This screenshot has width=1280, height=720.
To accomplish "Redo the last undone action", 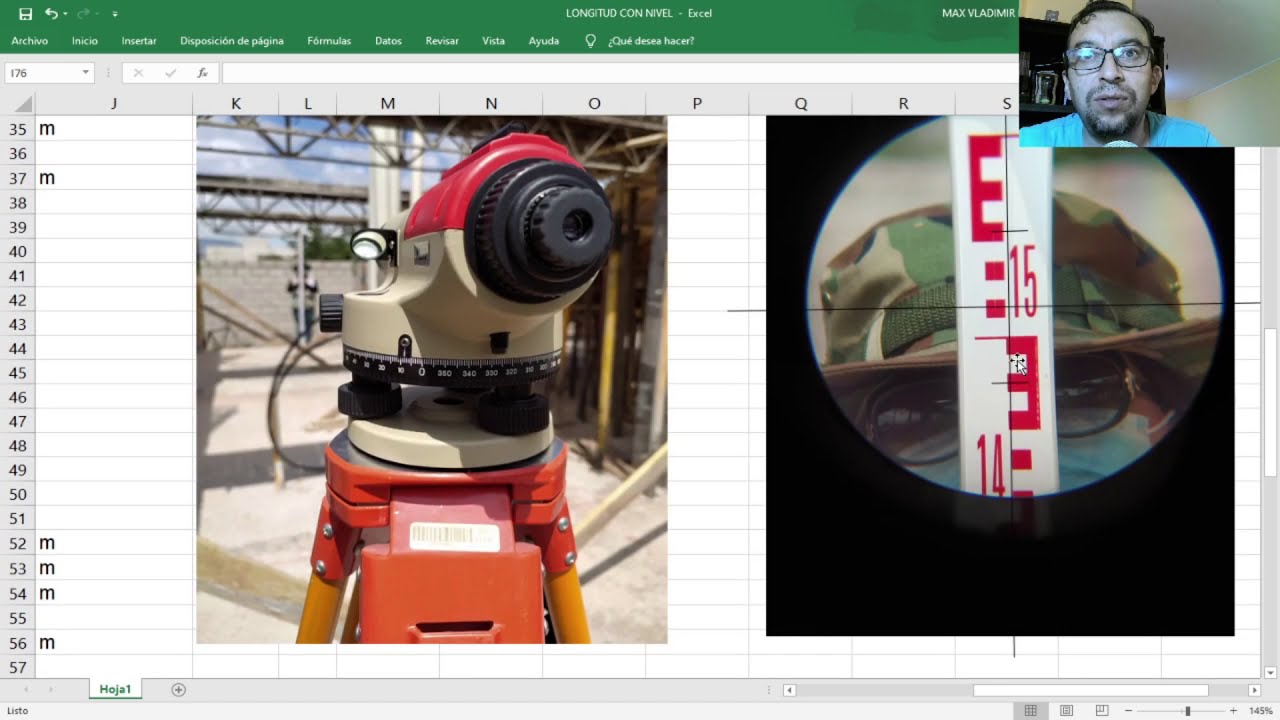I will click(83, 14).
